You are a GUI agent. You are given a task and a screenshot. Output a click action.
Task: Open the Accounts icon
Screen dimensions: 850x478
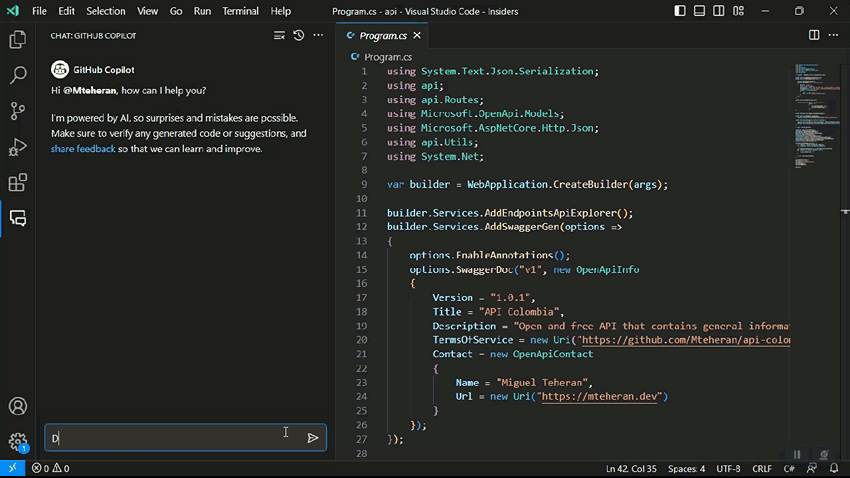17,406
